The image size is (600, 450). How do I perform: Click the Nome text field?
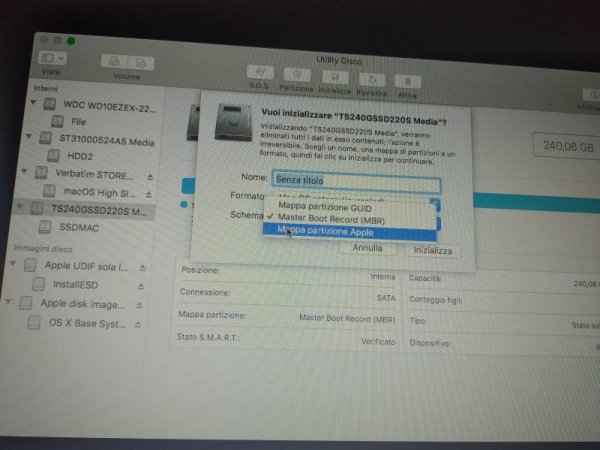[357, 181]
